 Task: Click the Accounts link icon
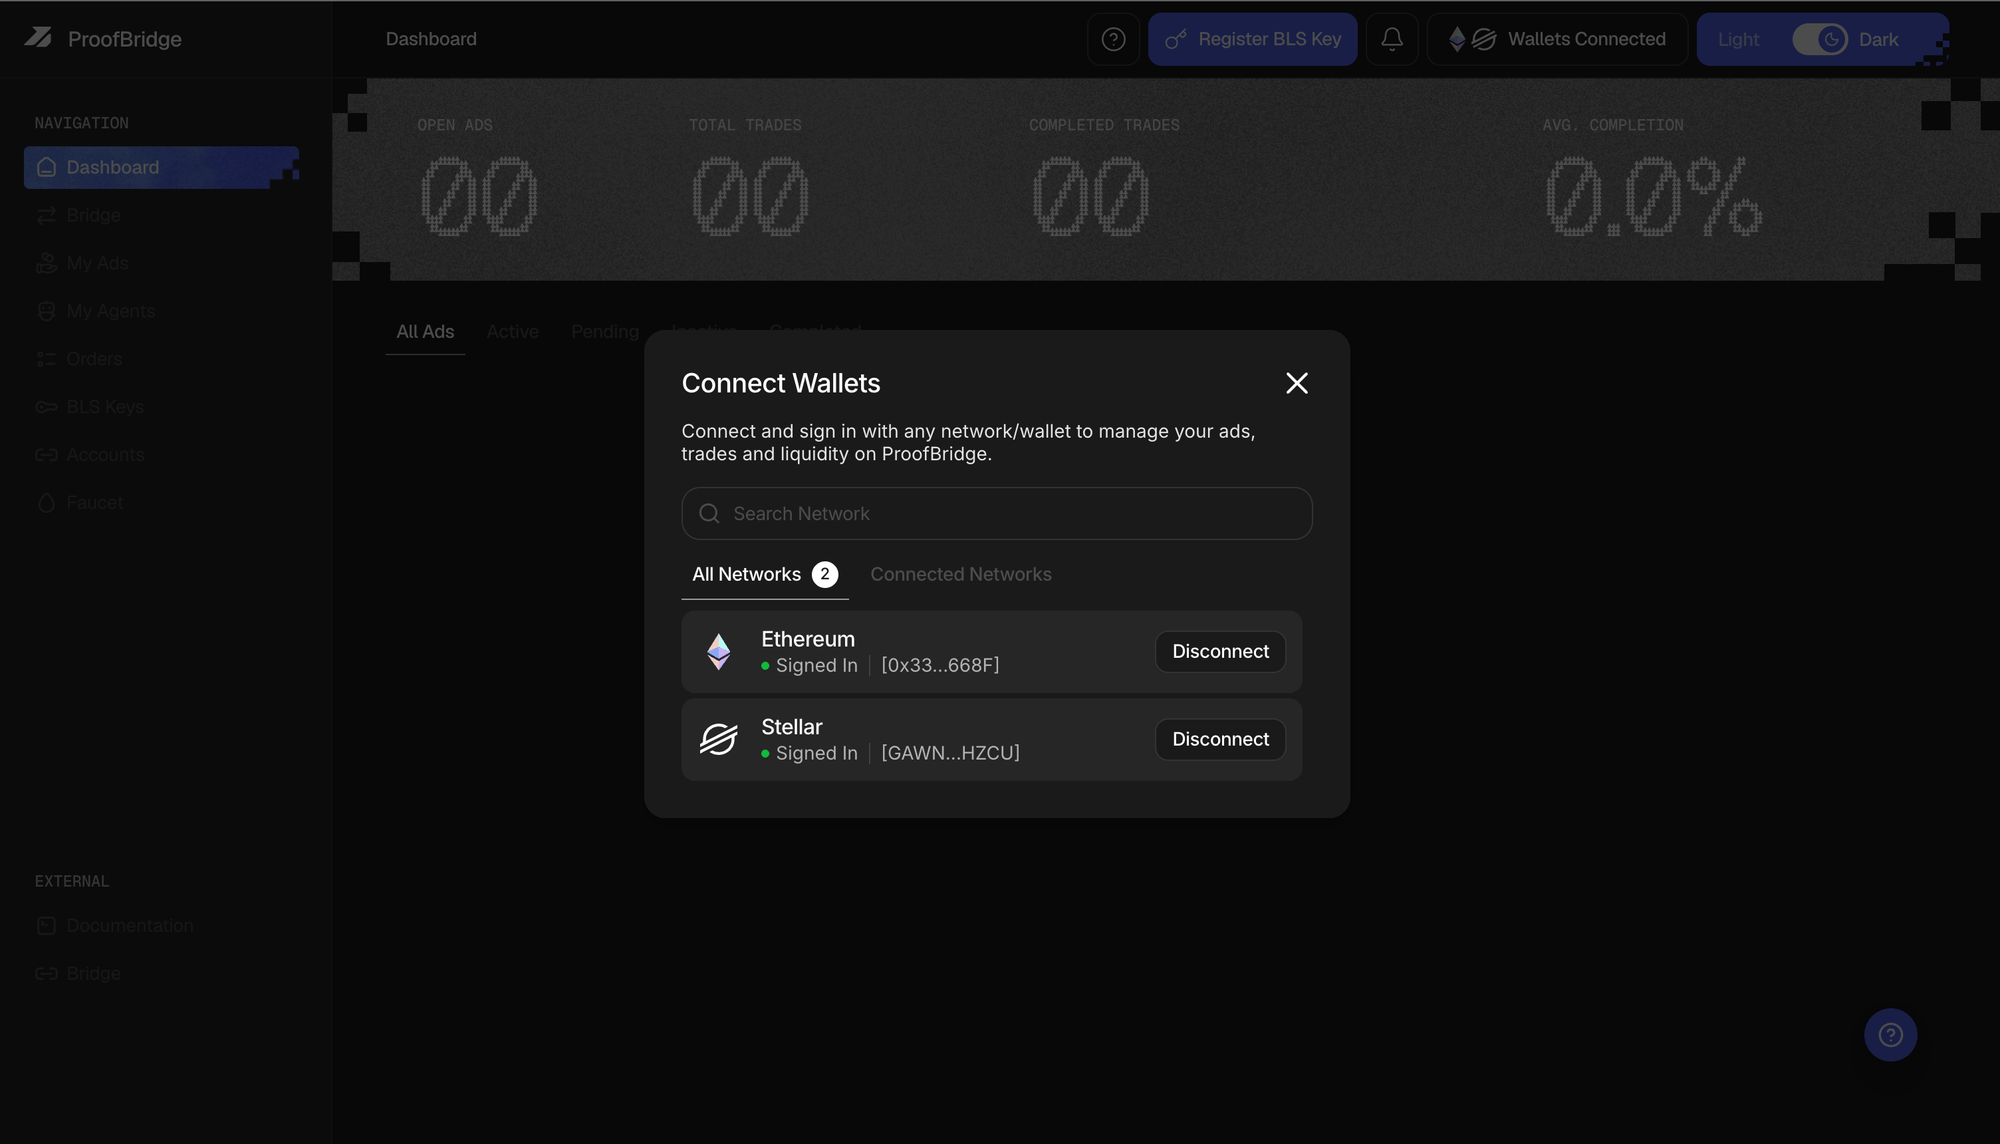point(46,455)
